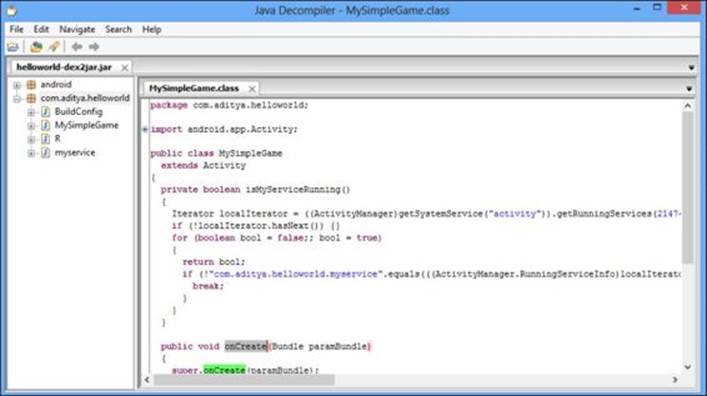The height and width of the screenshot is (396, 707).
Task: Click the BuildConfig class file icon
Action: [x=46, y=111]
